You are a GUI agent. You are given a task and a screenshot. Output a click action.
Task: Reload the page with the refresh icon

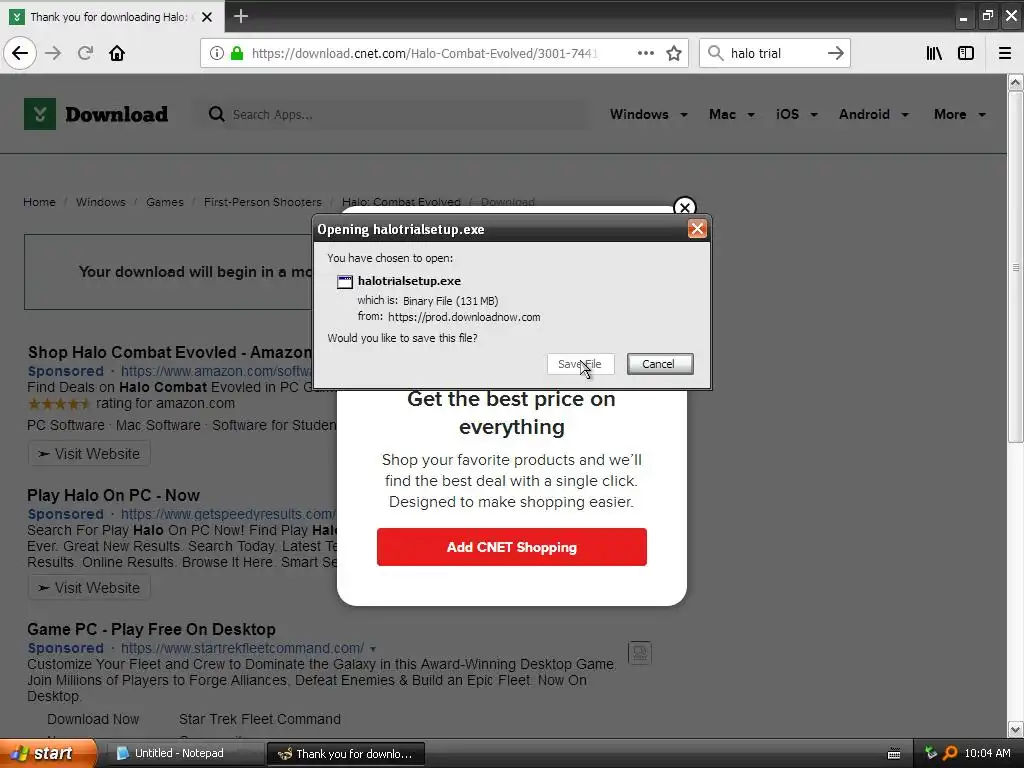(x=86, y=53)
